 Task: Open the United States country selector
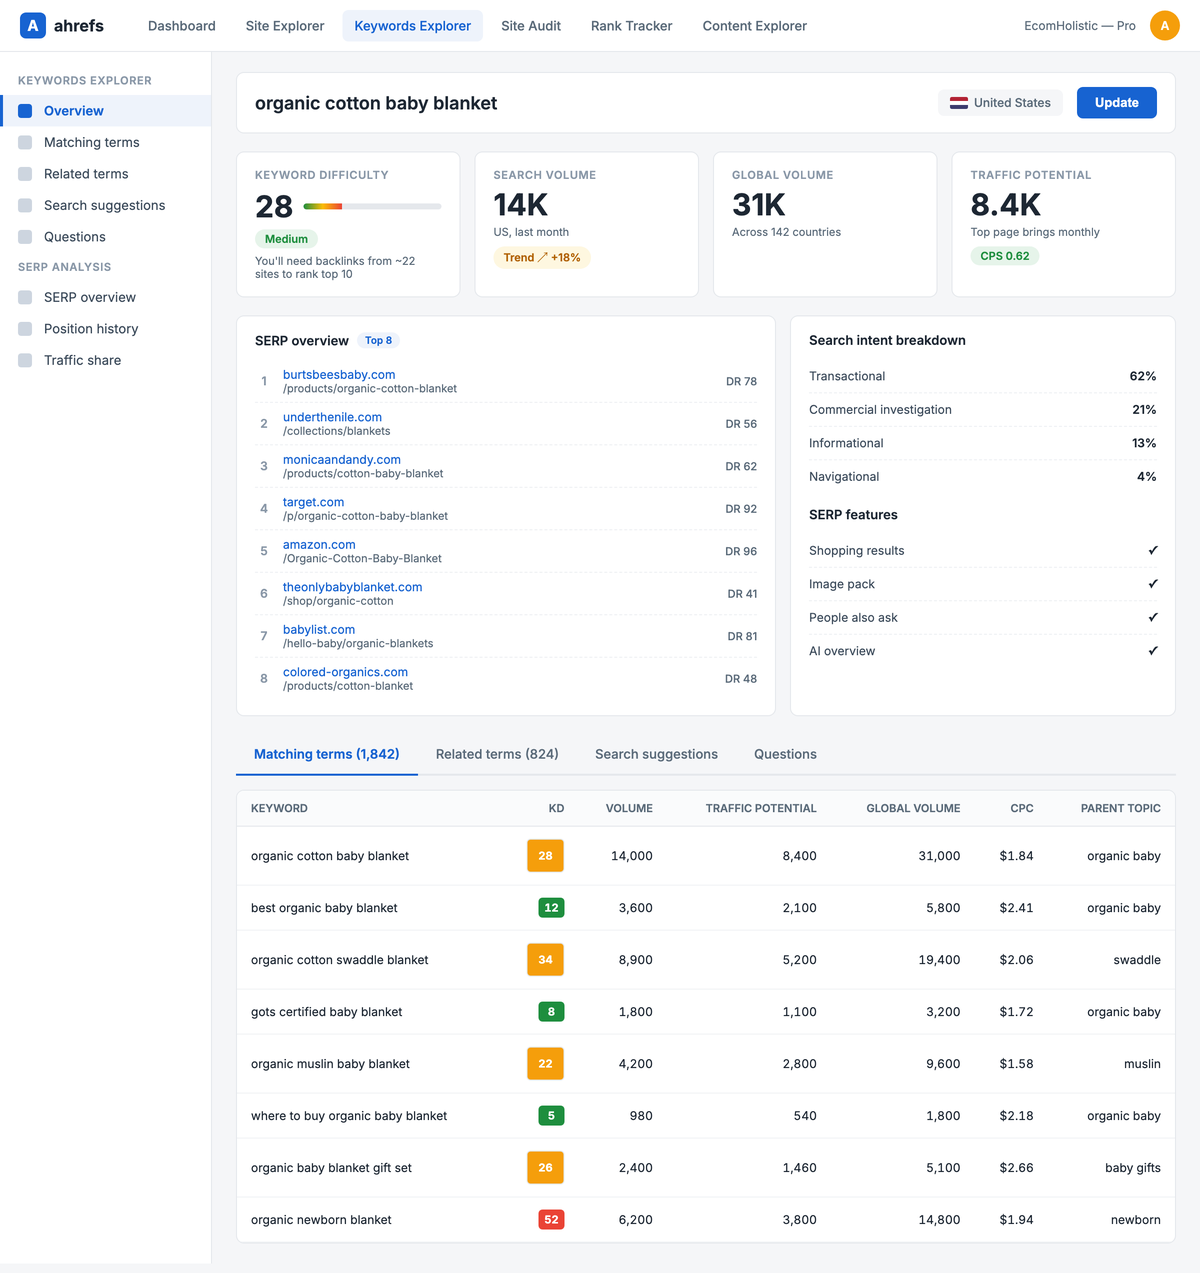pyautogui.click(x=1000, y=102)
